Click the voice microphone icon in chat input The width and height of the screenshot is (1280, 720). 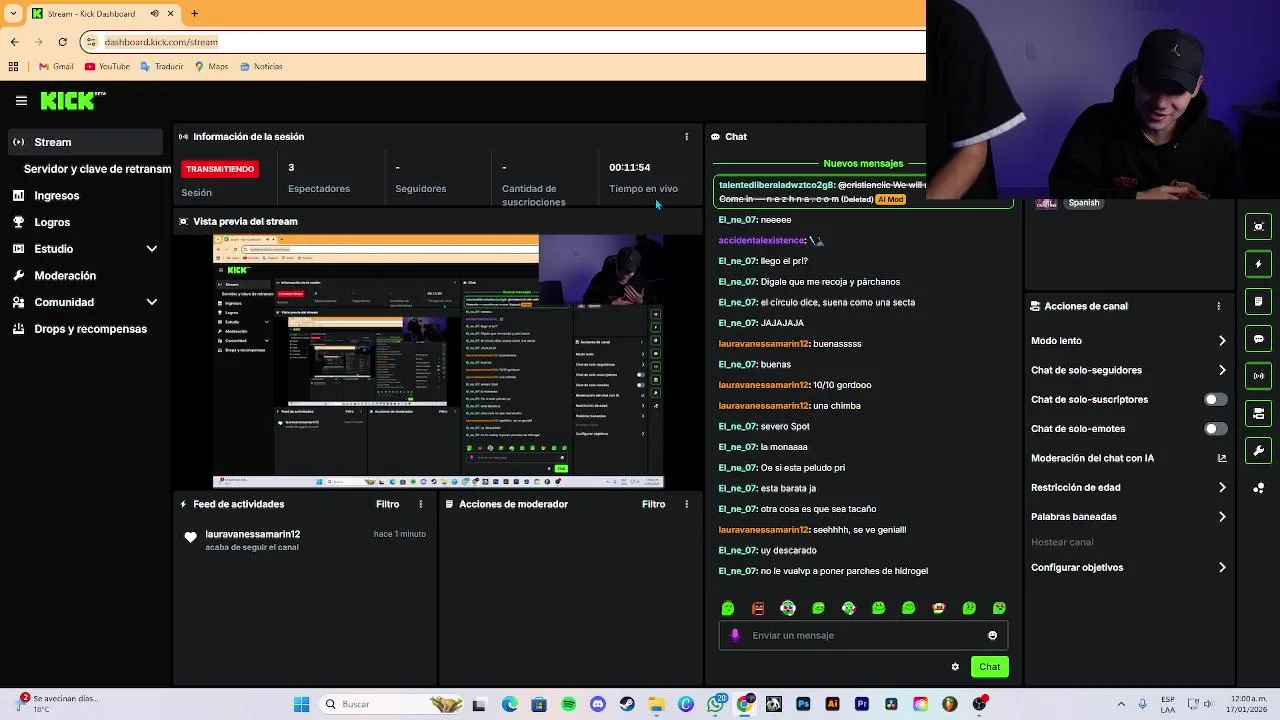[x=735, y=635]
